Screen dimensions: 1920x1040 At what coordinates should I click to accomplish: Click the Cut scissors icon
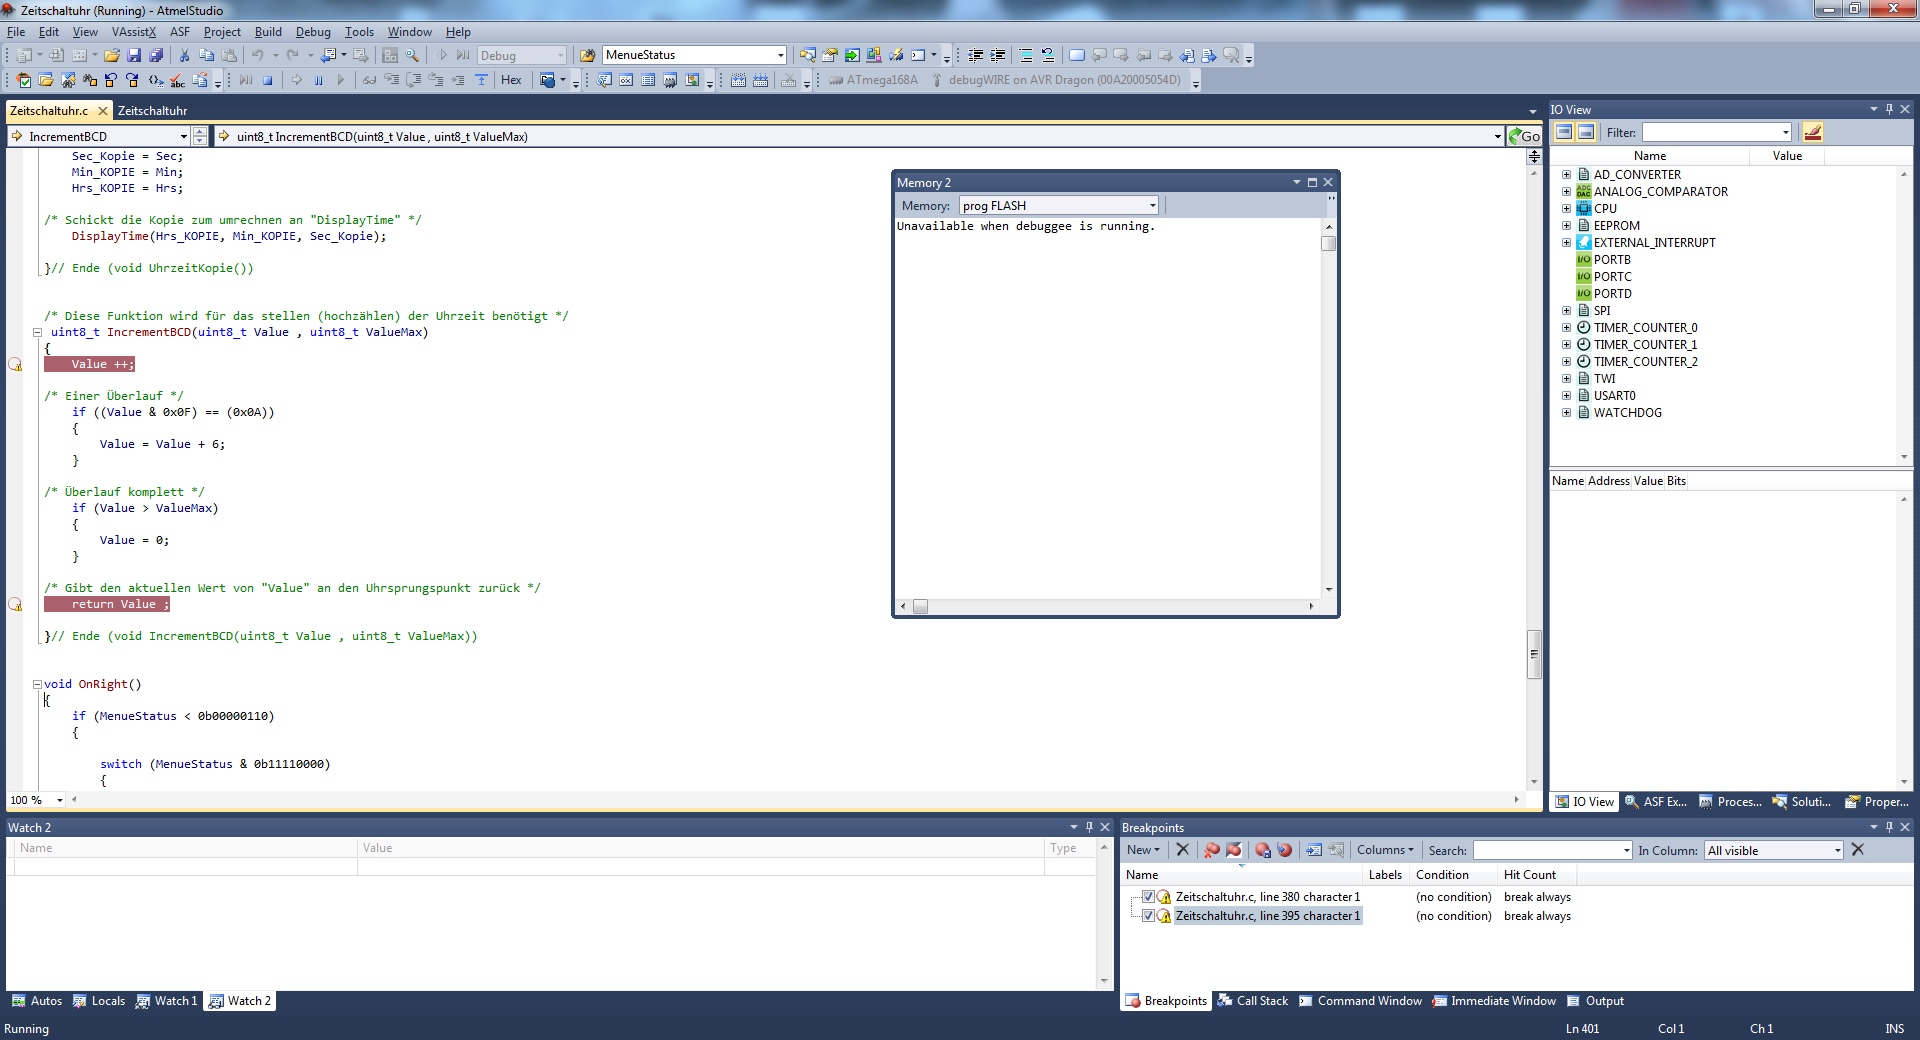tap(184, 55)
